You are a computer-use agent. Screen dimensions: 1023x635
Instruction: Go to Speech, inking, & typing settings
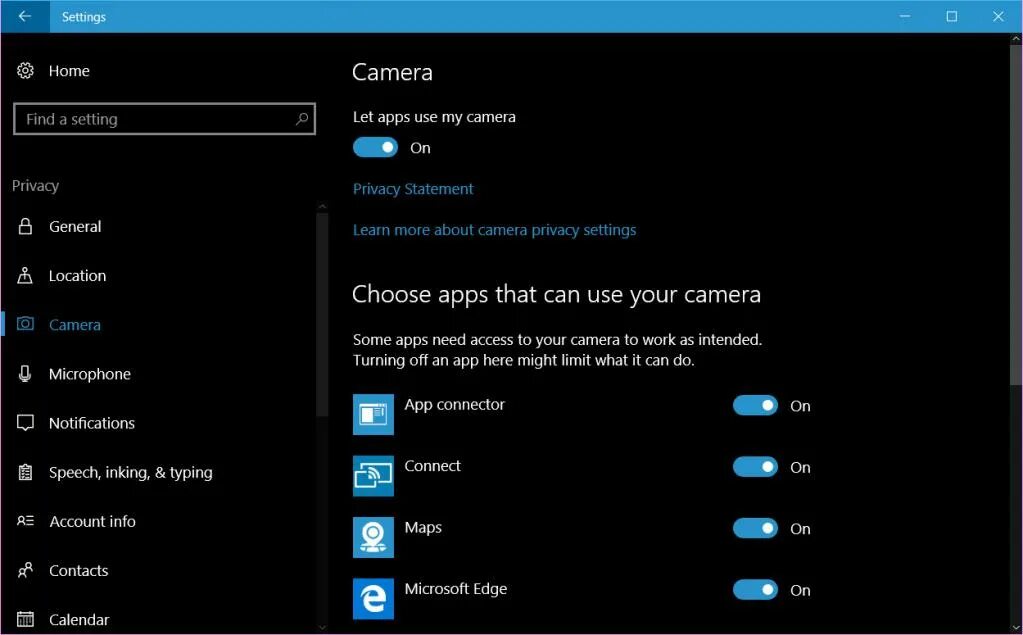coord(130,472)
